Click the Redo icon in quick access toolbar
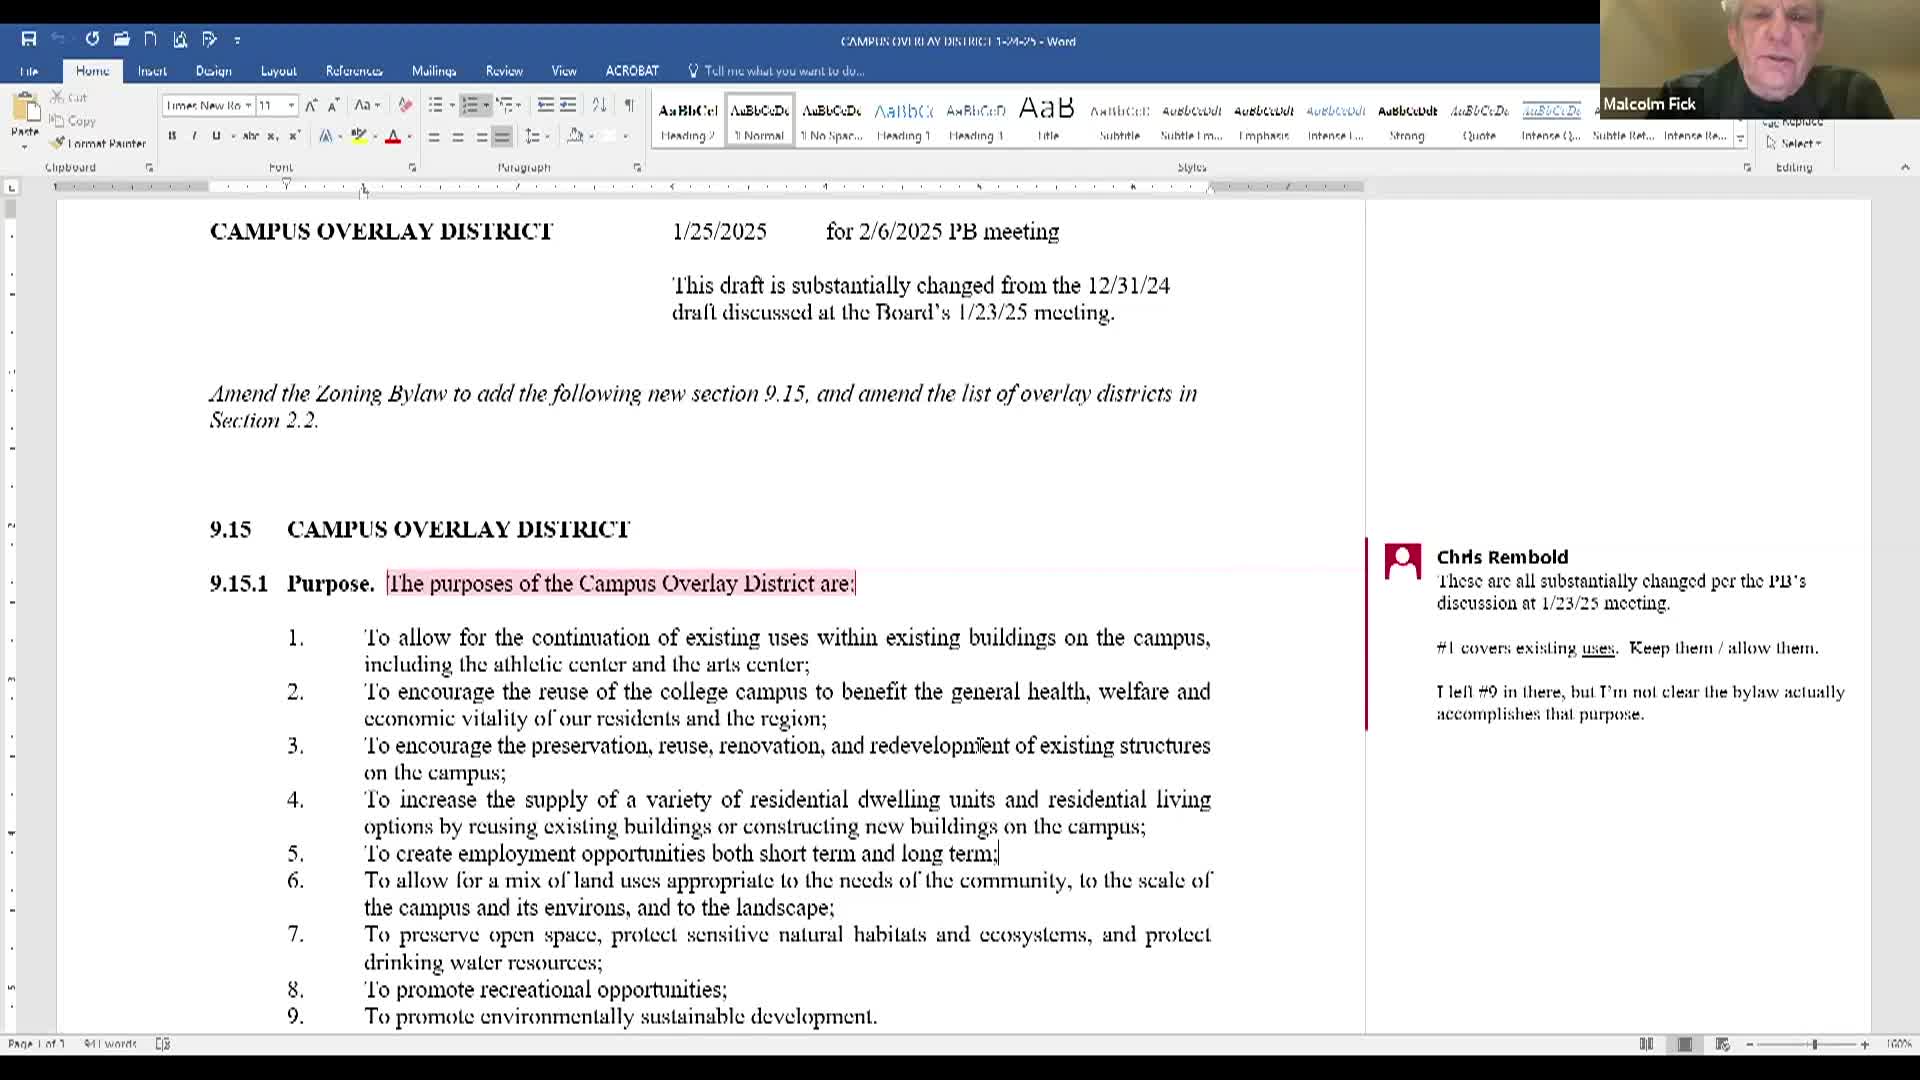This screenshot has width=1920, height=1080. (x=92, y=39)
